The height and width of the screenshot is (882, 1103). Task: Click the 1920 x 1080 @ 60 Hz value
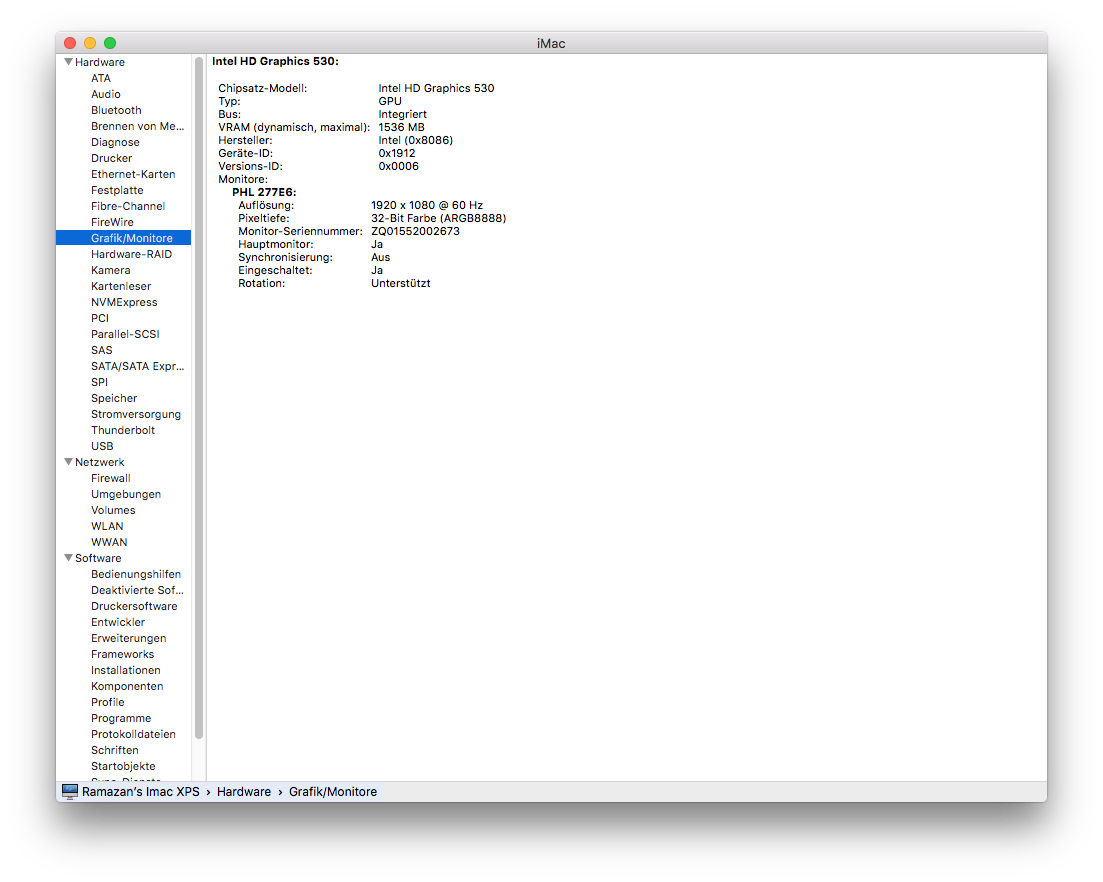(427, 205)
